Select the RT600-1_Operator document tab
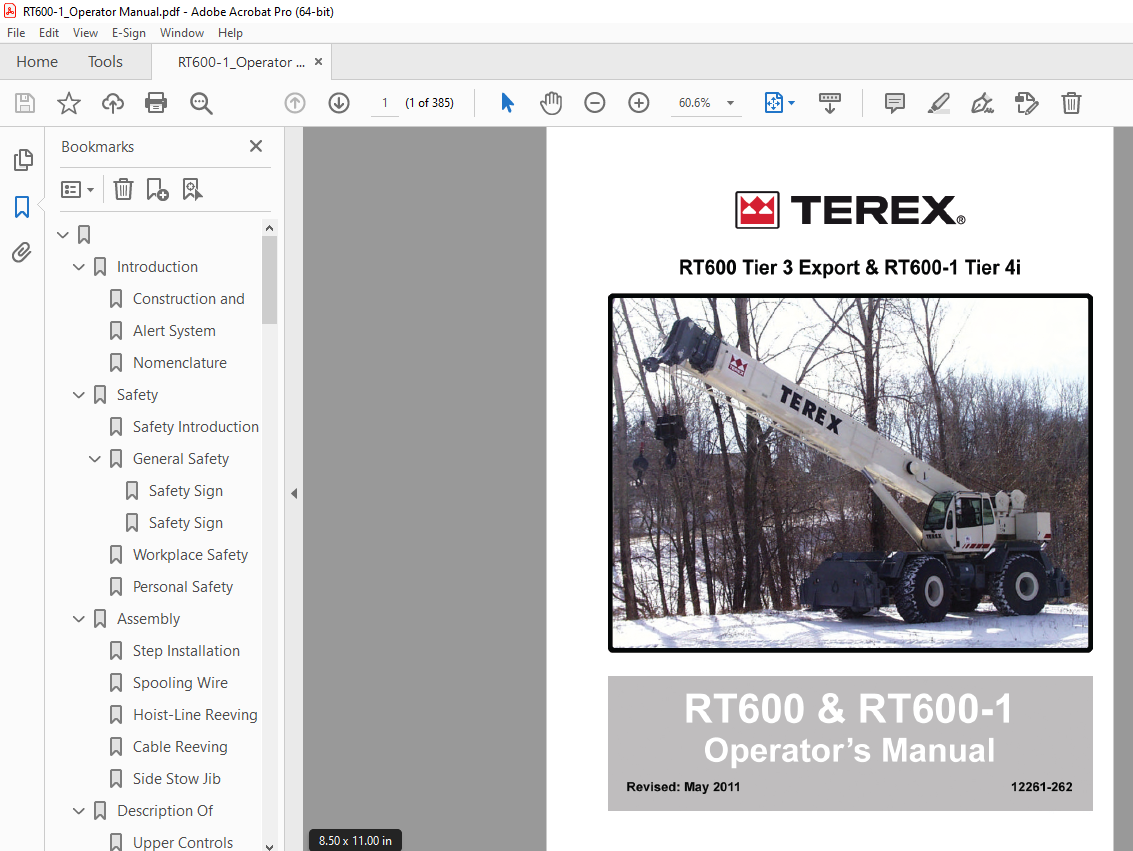The image size is (1133, 851). 241,62
